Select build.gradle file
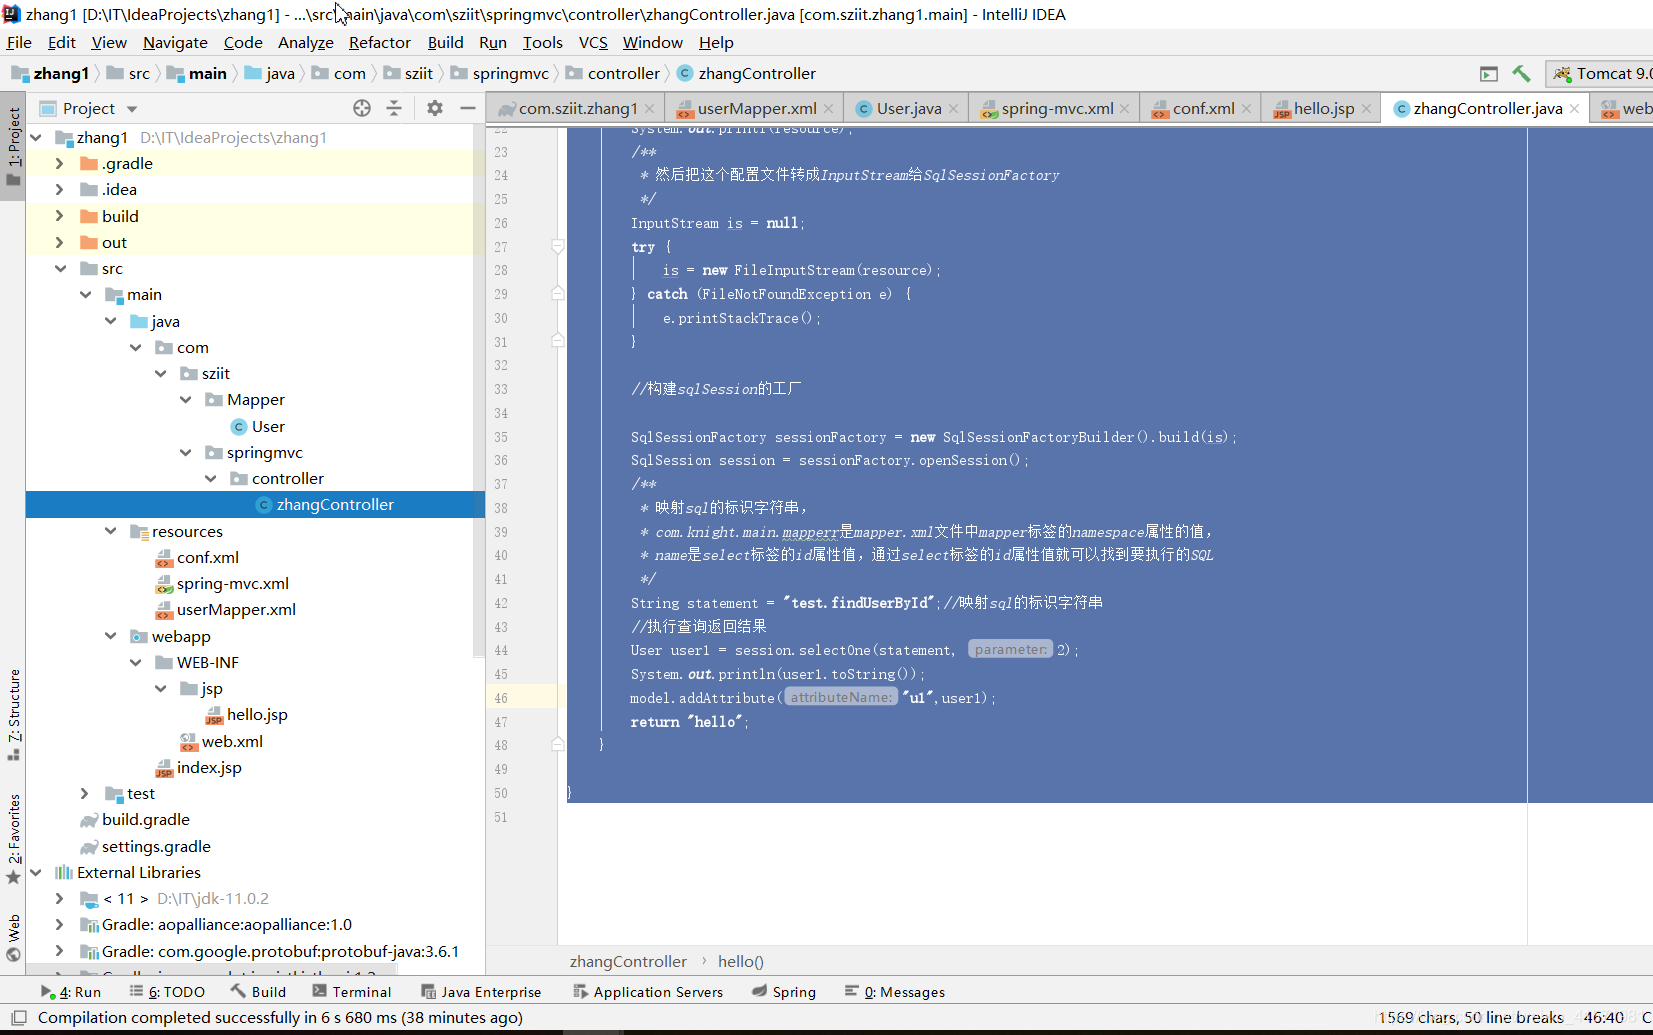This screenshot has height=1035, width=1653. click(x=135, y=819)
